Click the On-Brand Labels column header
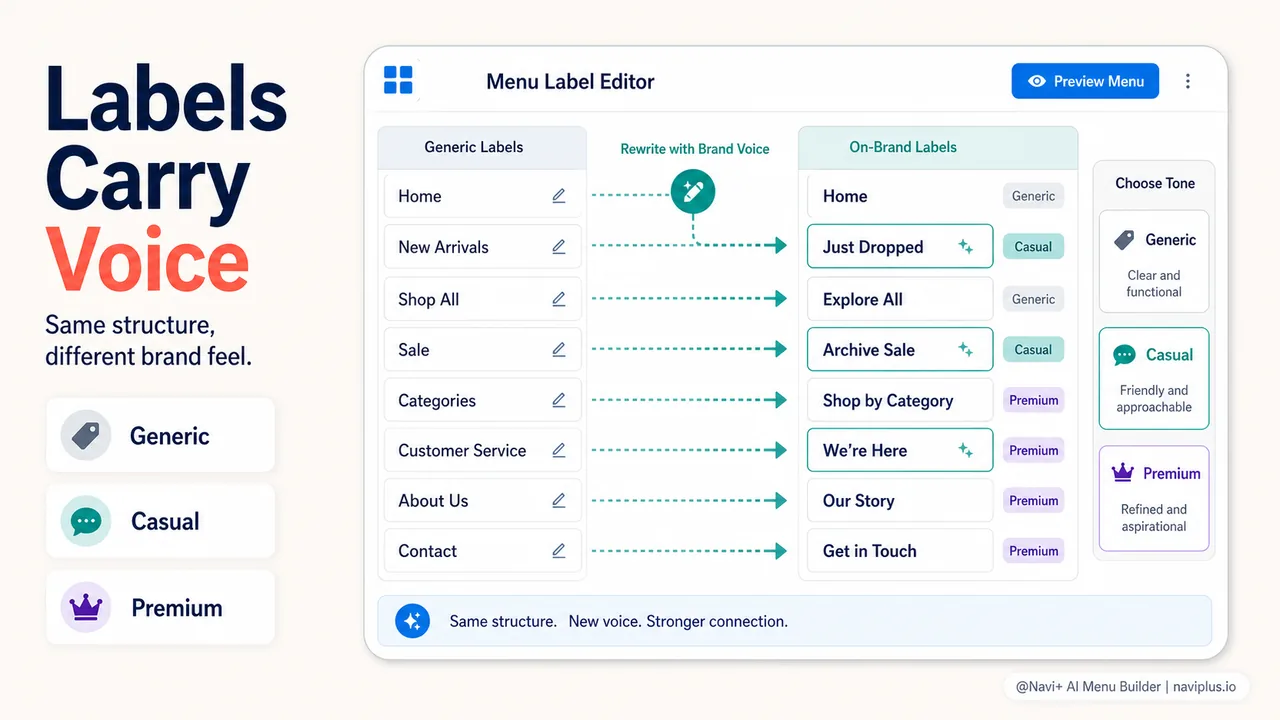1280x720 pixels. point(938,147)
